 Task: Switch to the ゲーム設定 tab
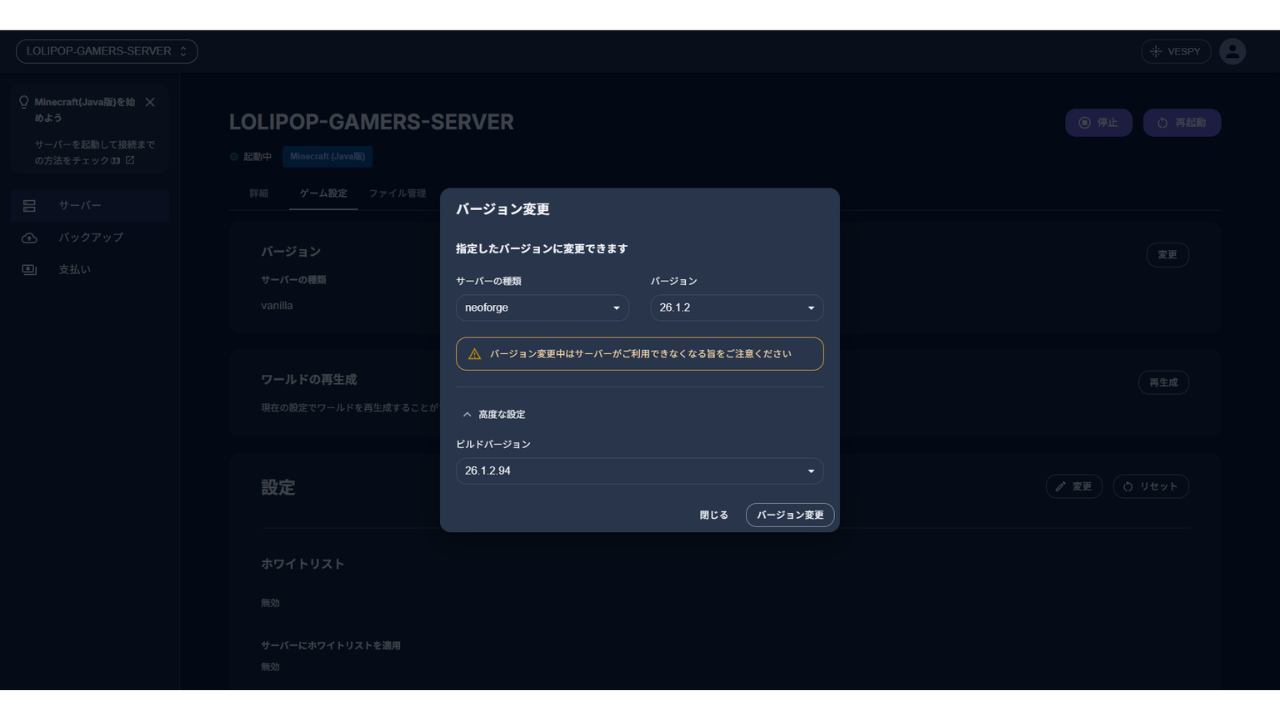tap(323, 194)
